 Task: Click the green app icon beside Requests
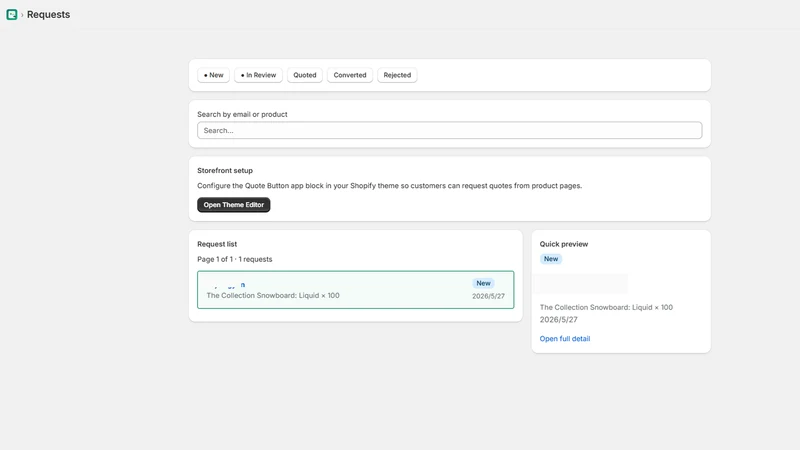point(12,15)
